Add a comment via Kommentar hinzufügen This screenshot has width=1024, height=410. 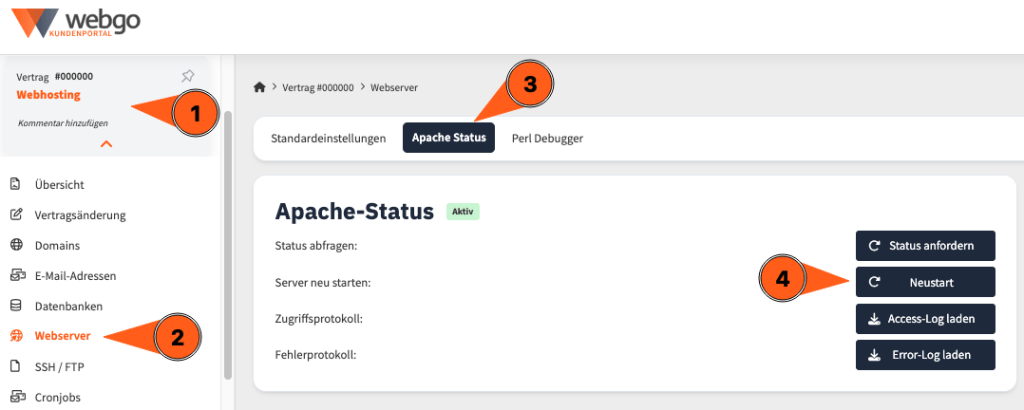(x=63, y=123)
